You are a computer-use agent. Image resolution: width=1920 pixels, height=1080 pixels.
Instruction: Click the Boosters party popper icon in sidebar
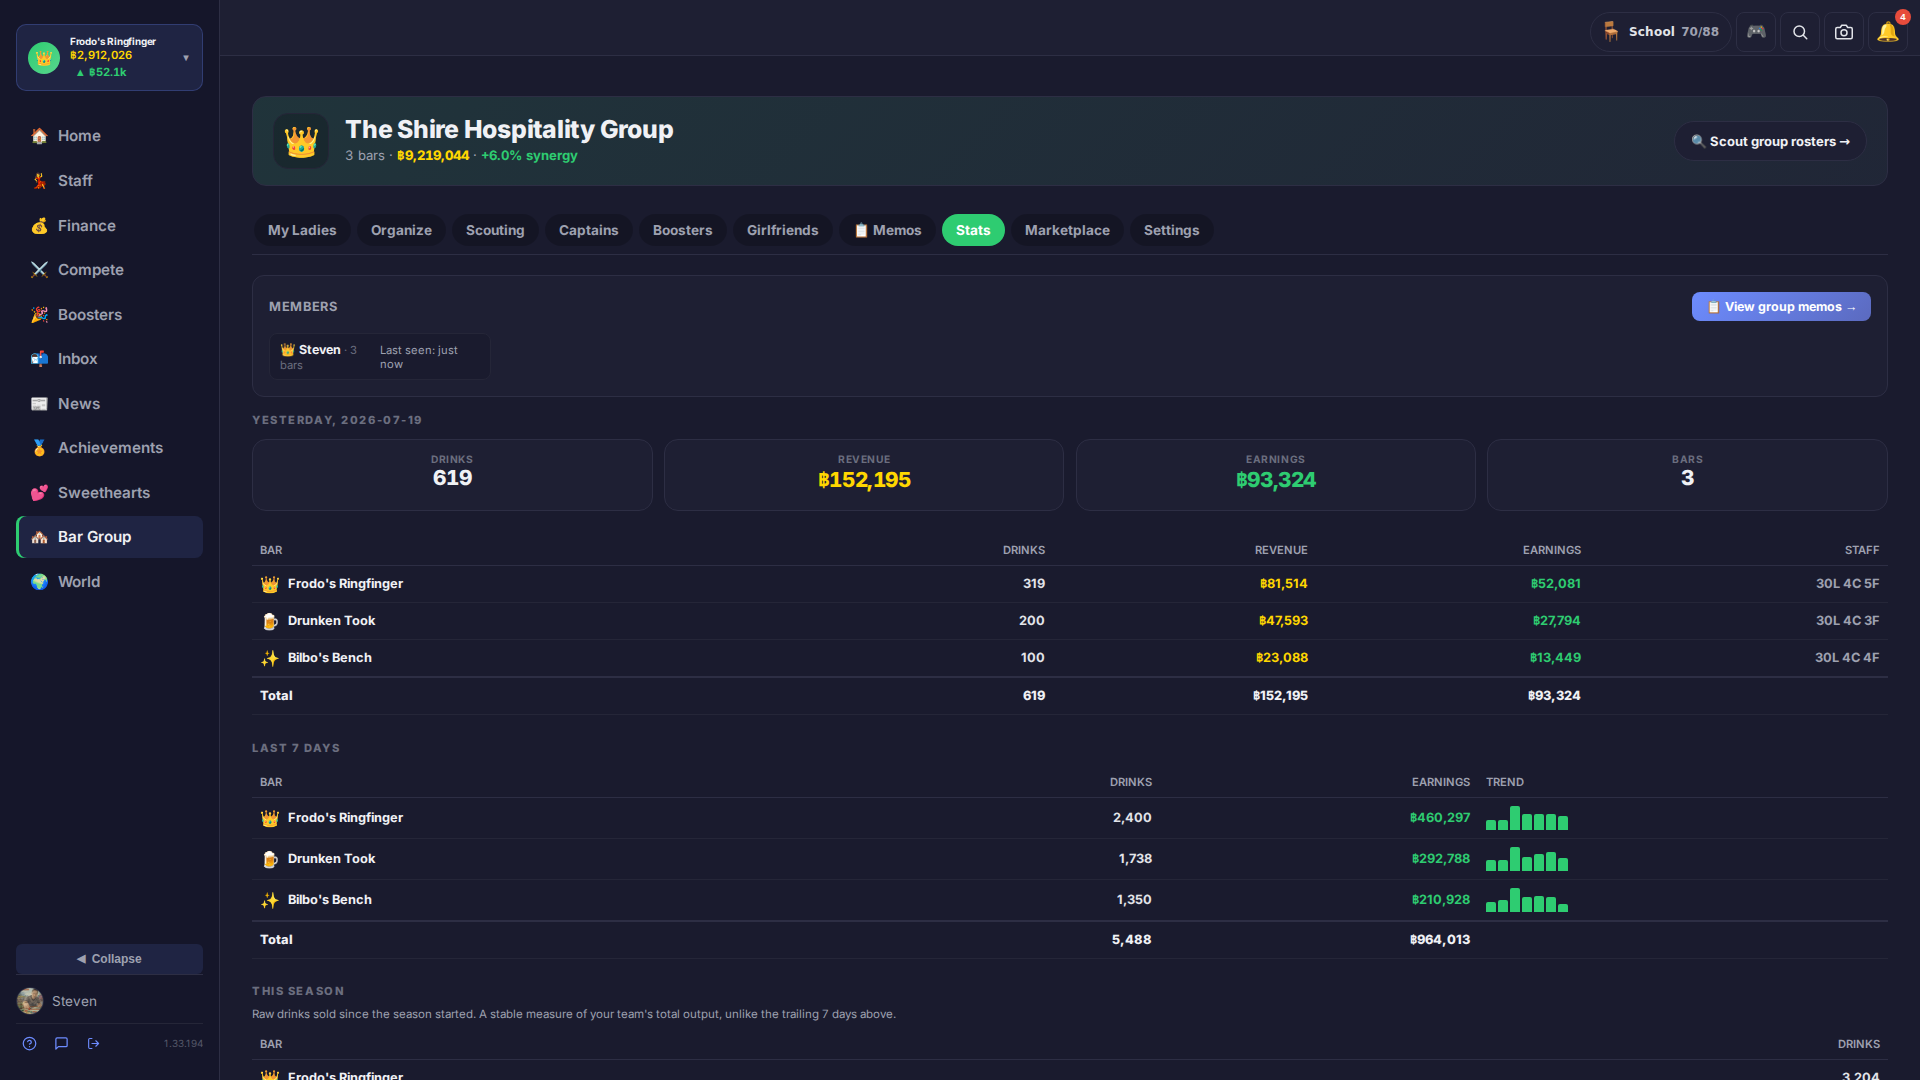39,315
